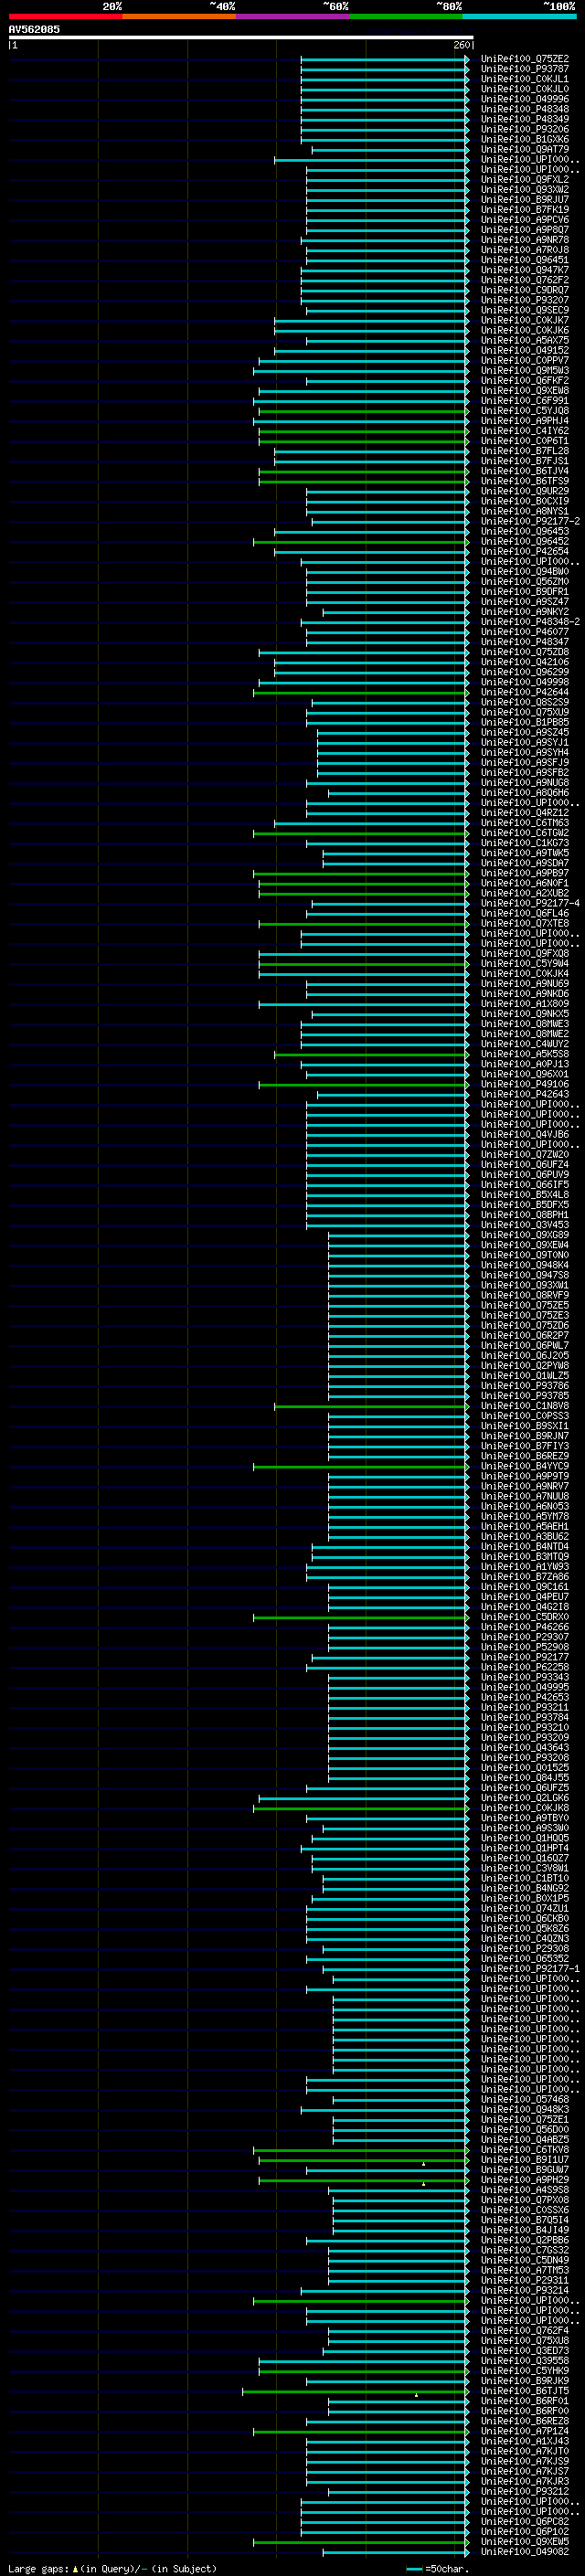
Task: Click the UniRef100_P46077 label
Action: pos(525,632)
